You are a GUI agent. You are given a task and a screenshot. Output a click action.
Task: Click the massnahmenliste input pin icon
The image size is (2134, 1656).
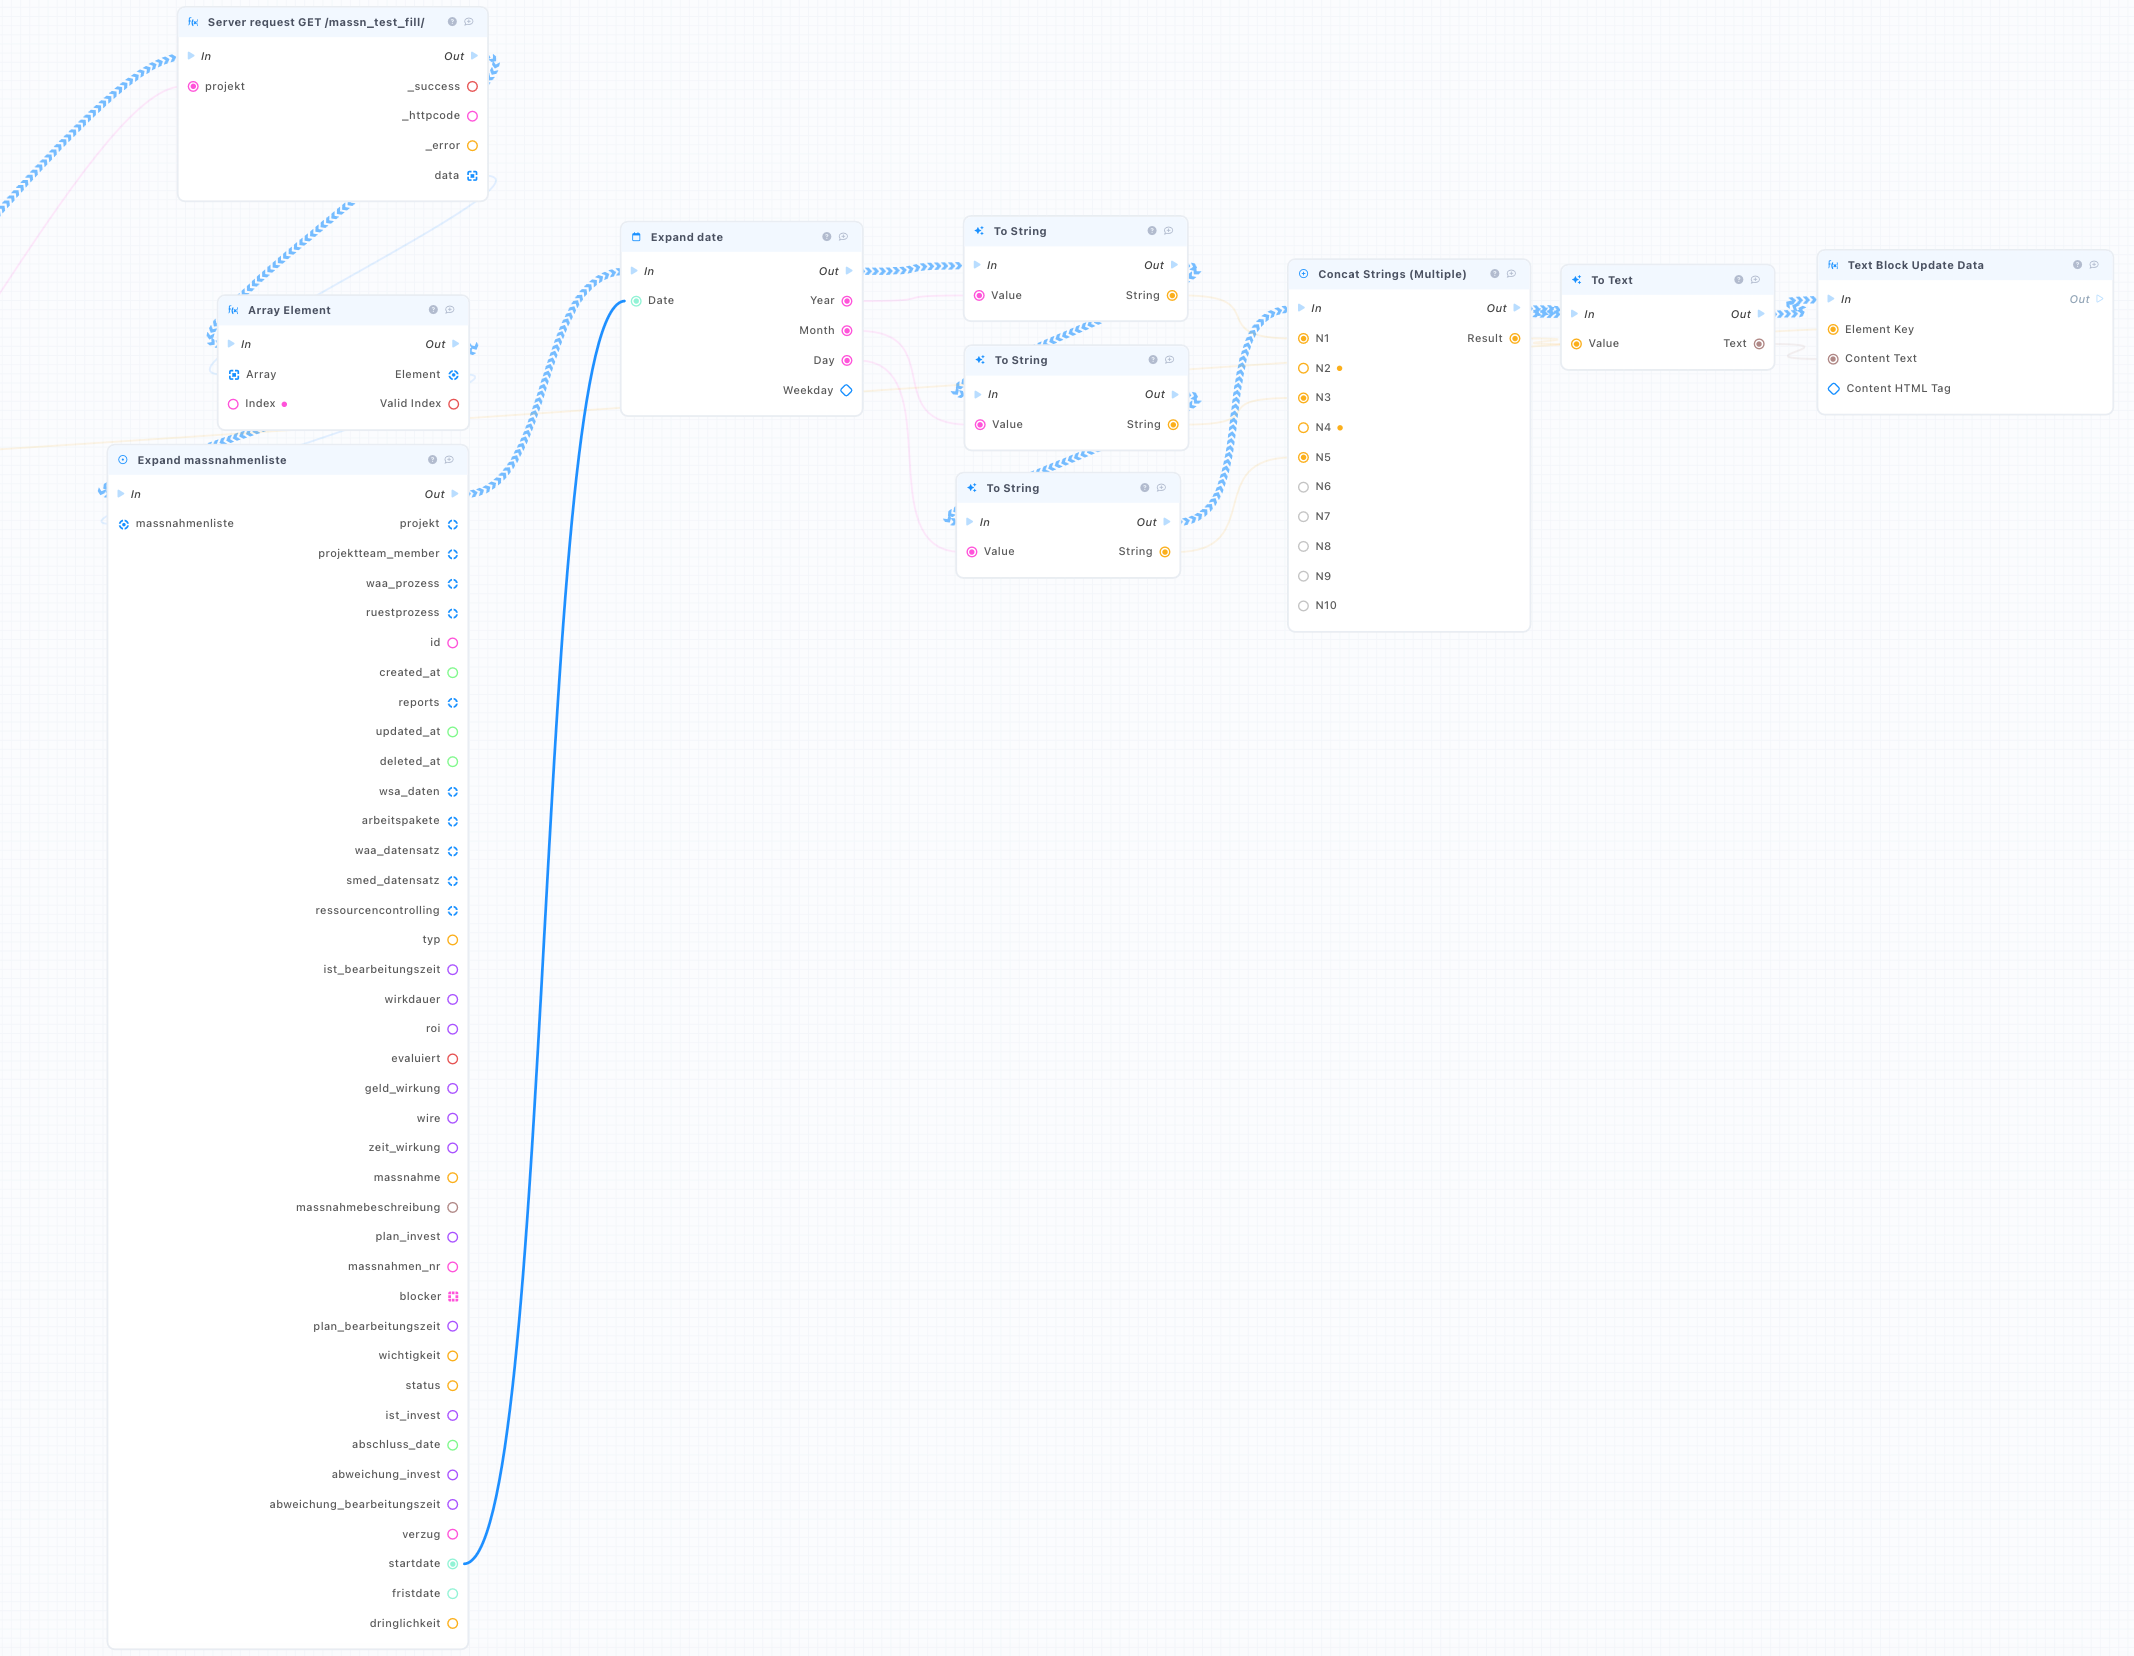(x=124, y=524)
